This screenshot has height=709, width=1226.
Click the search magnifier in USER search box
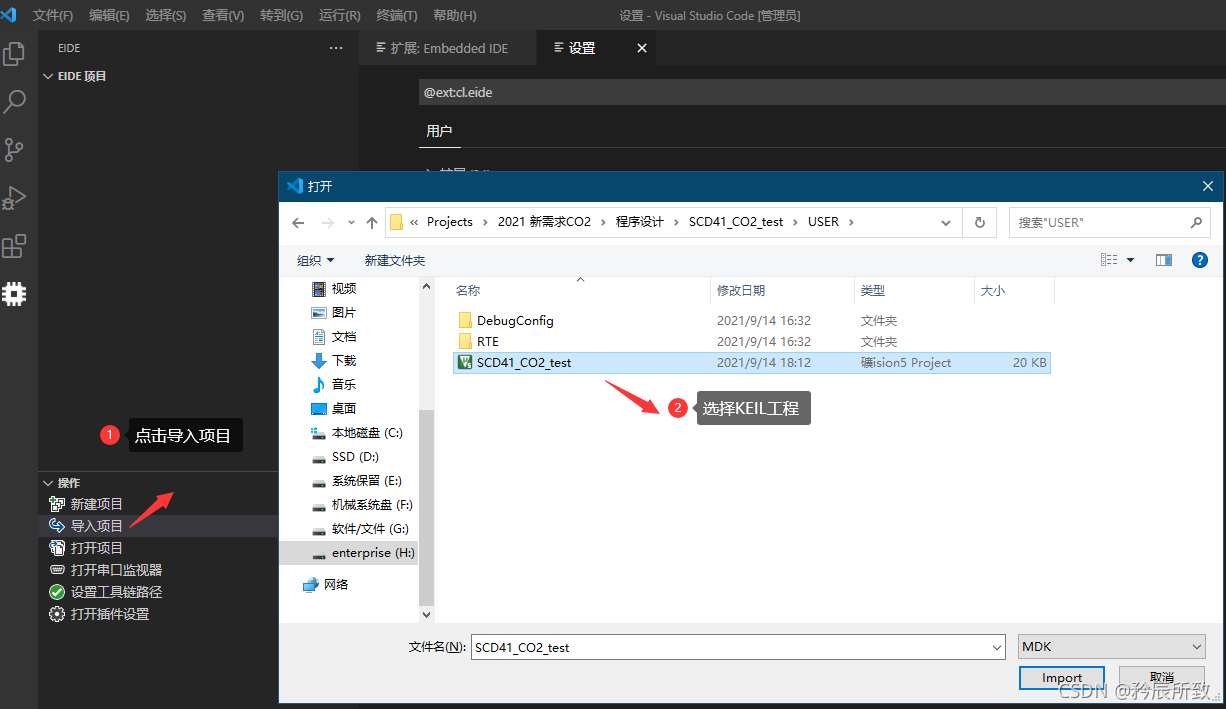(x=1196, y=222)
